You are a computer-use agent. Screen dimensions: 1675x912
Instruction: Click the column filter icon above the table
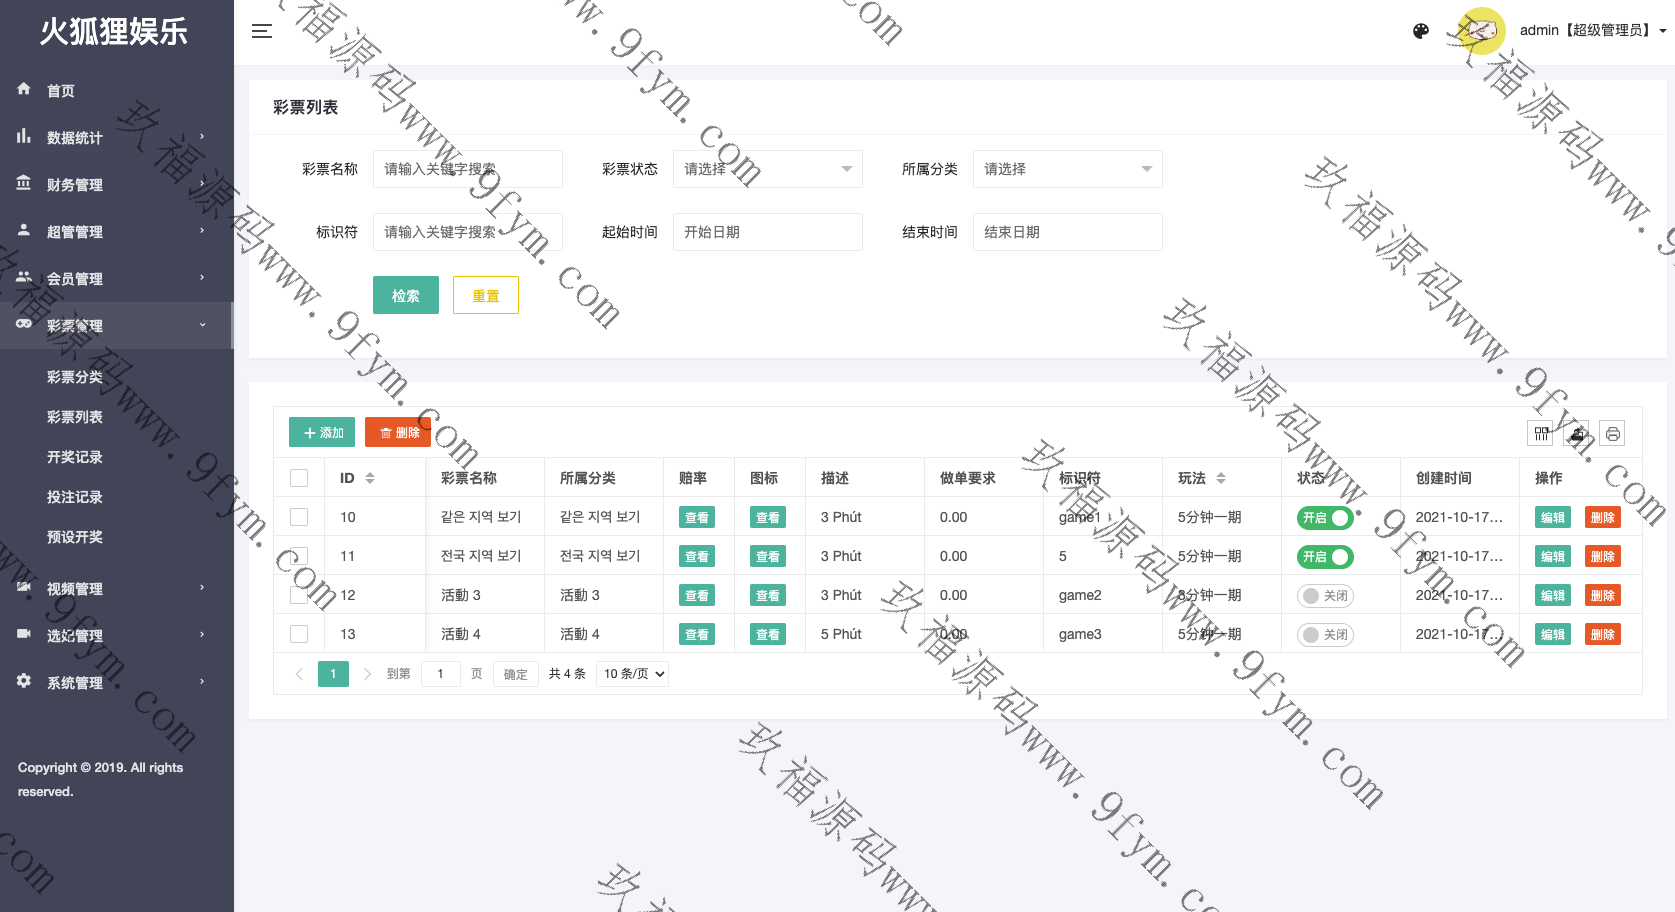tap(1541, 433)
